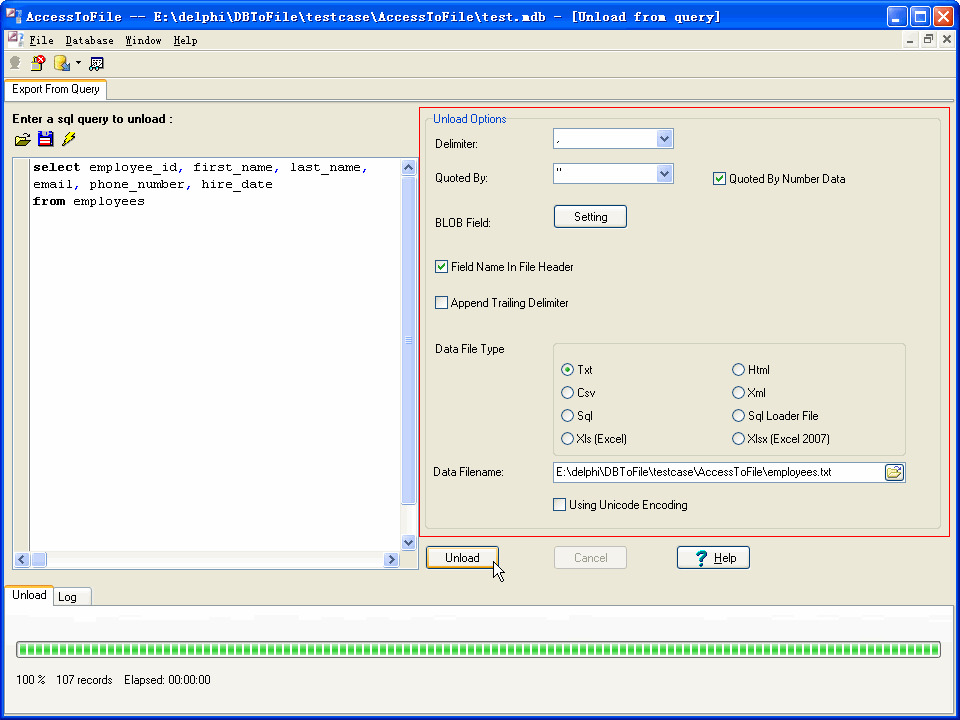Viewport: 960px width, 720px height.
Task: Click the query editor scroll right arrow
Action: (392, 559)
